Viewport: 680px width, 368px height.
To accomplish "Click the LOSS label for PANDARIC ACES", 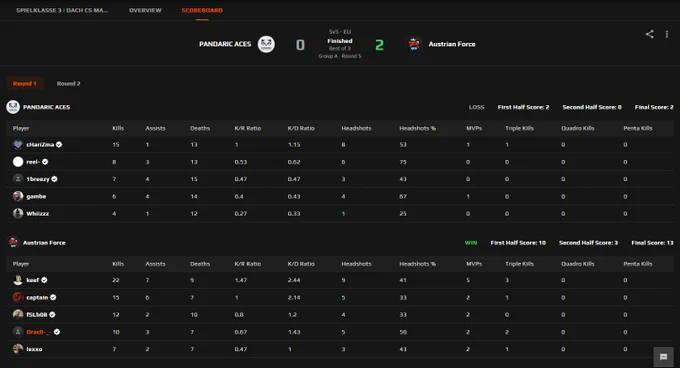I will click(476, 107).
